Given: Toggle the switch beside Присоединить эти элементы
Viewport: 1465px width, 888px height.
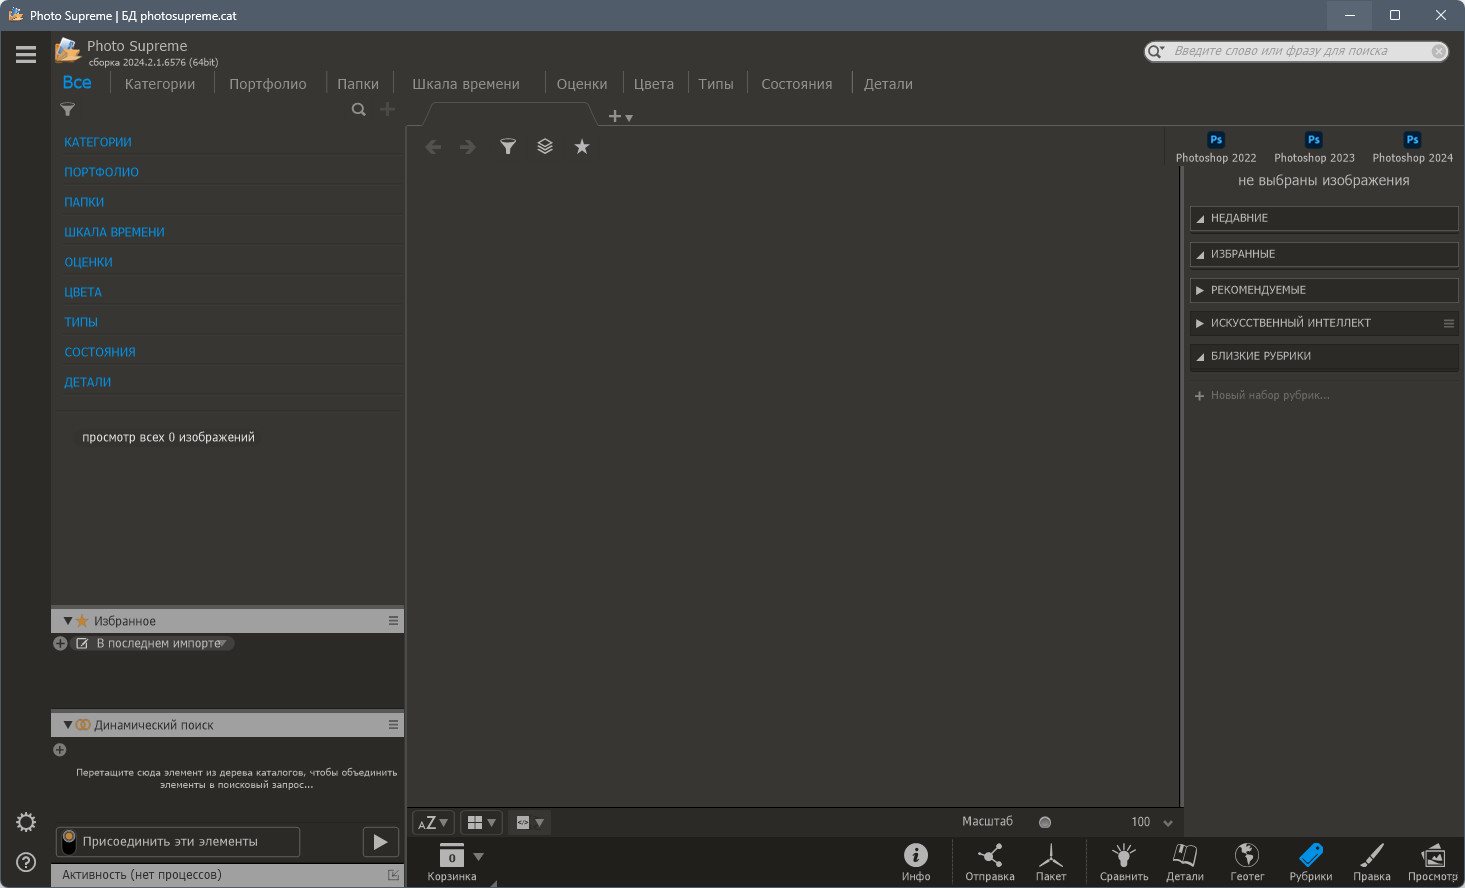Looking at the screenshot, I should (68, 842).
